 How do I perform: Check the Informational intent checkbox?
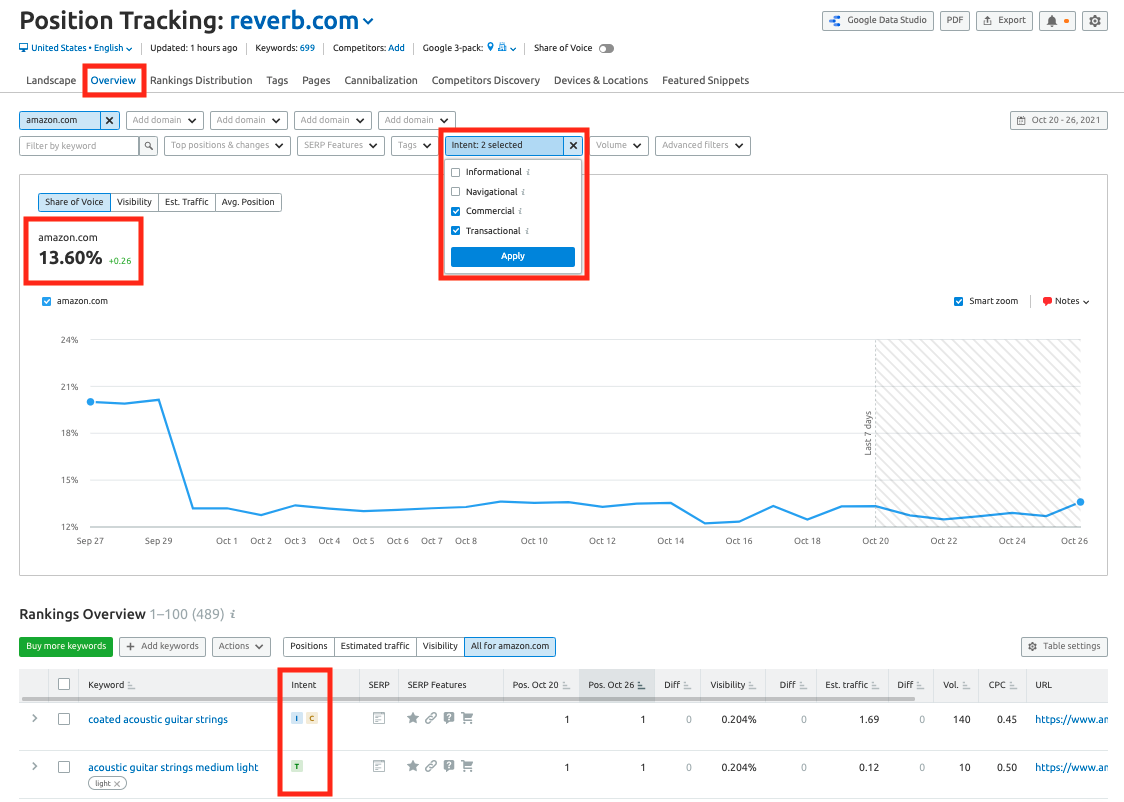(456, 172)
